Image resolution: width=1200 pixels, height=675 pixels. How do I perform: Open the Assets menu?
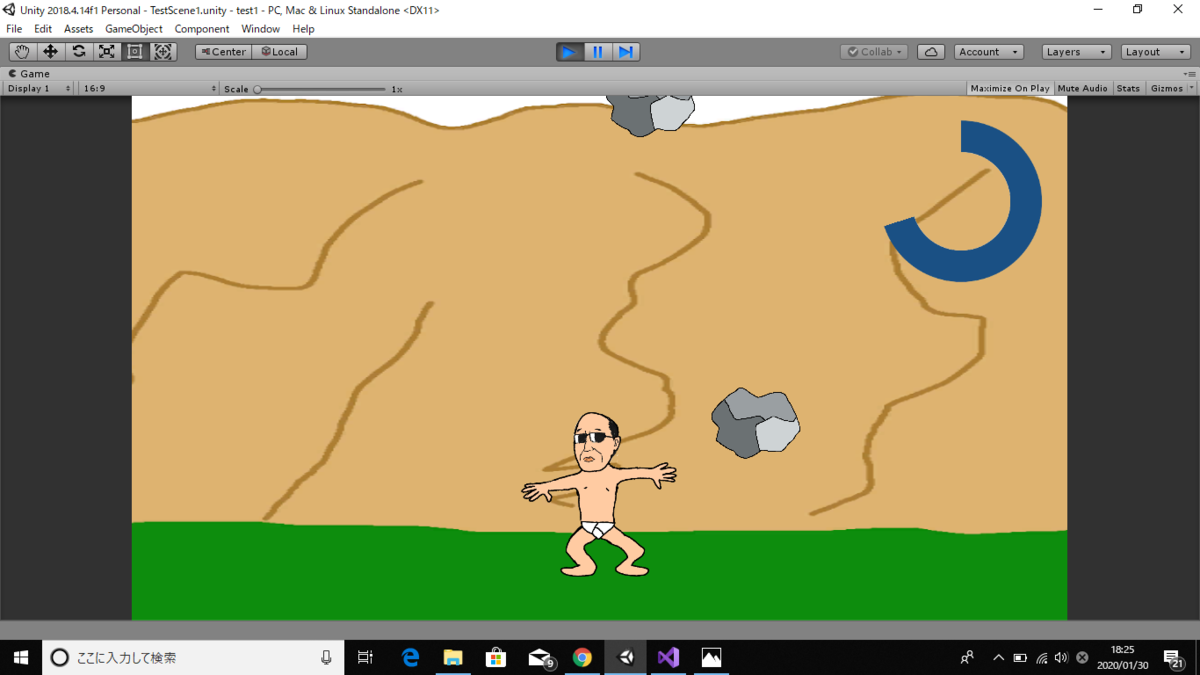[78, 29]
